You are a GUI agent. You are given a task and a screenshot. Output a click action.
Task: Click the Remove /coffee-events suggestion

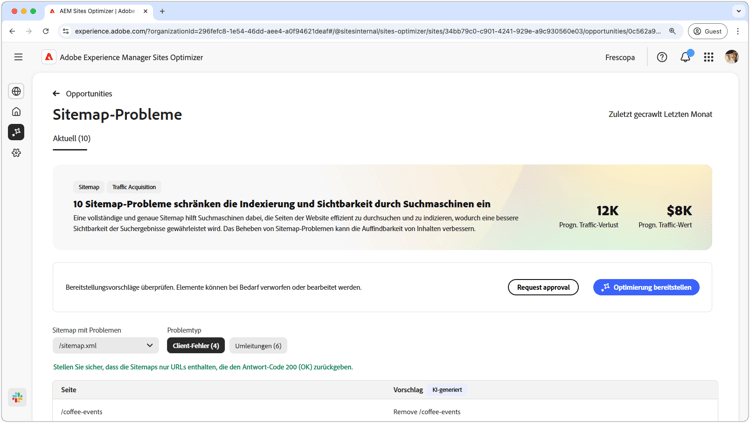(x=427, y=412)
